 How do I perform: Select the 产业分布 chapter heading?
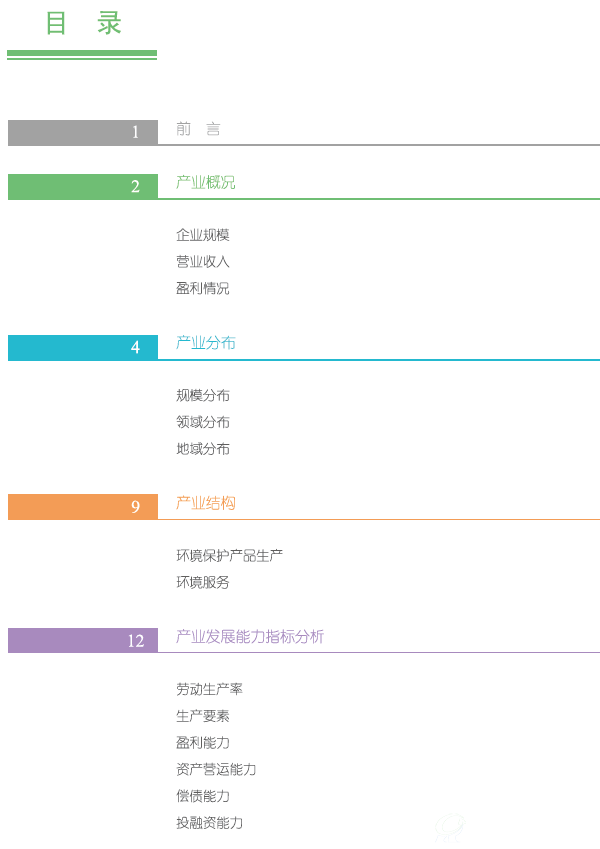pyautogui.click(x=205, y=343)
